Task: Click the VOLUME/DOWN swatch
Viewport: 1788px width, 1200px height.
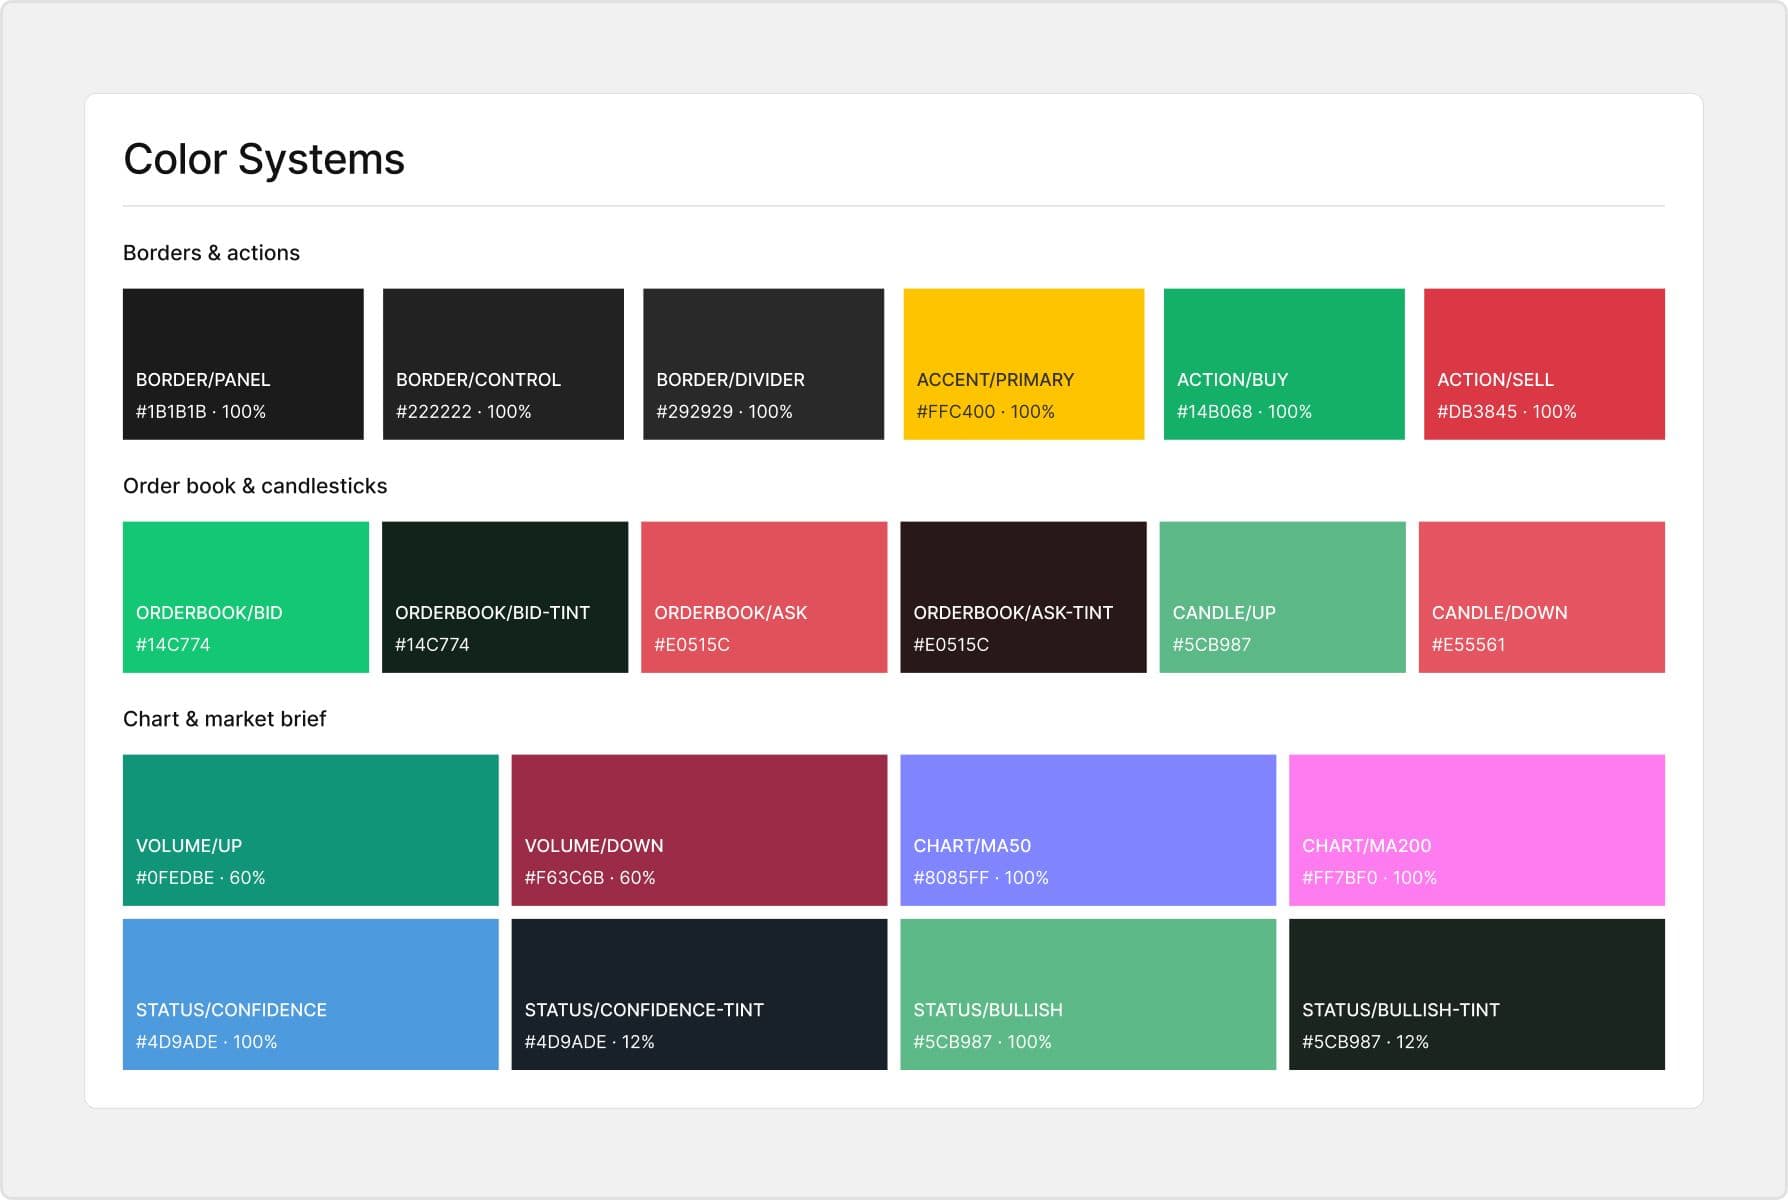Action: [x=699, y=830]
